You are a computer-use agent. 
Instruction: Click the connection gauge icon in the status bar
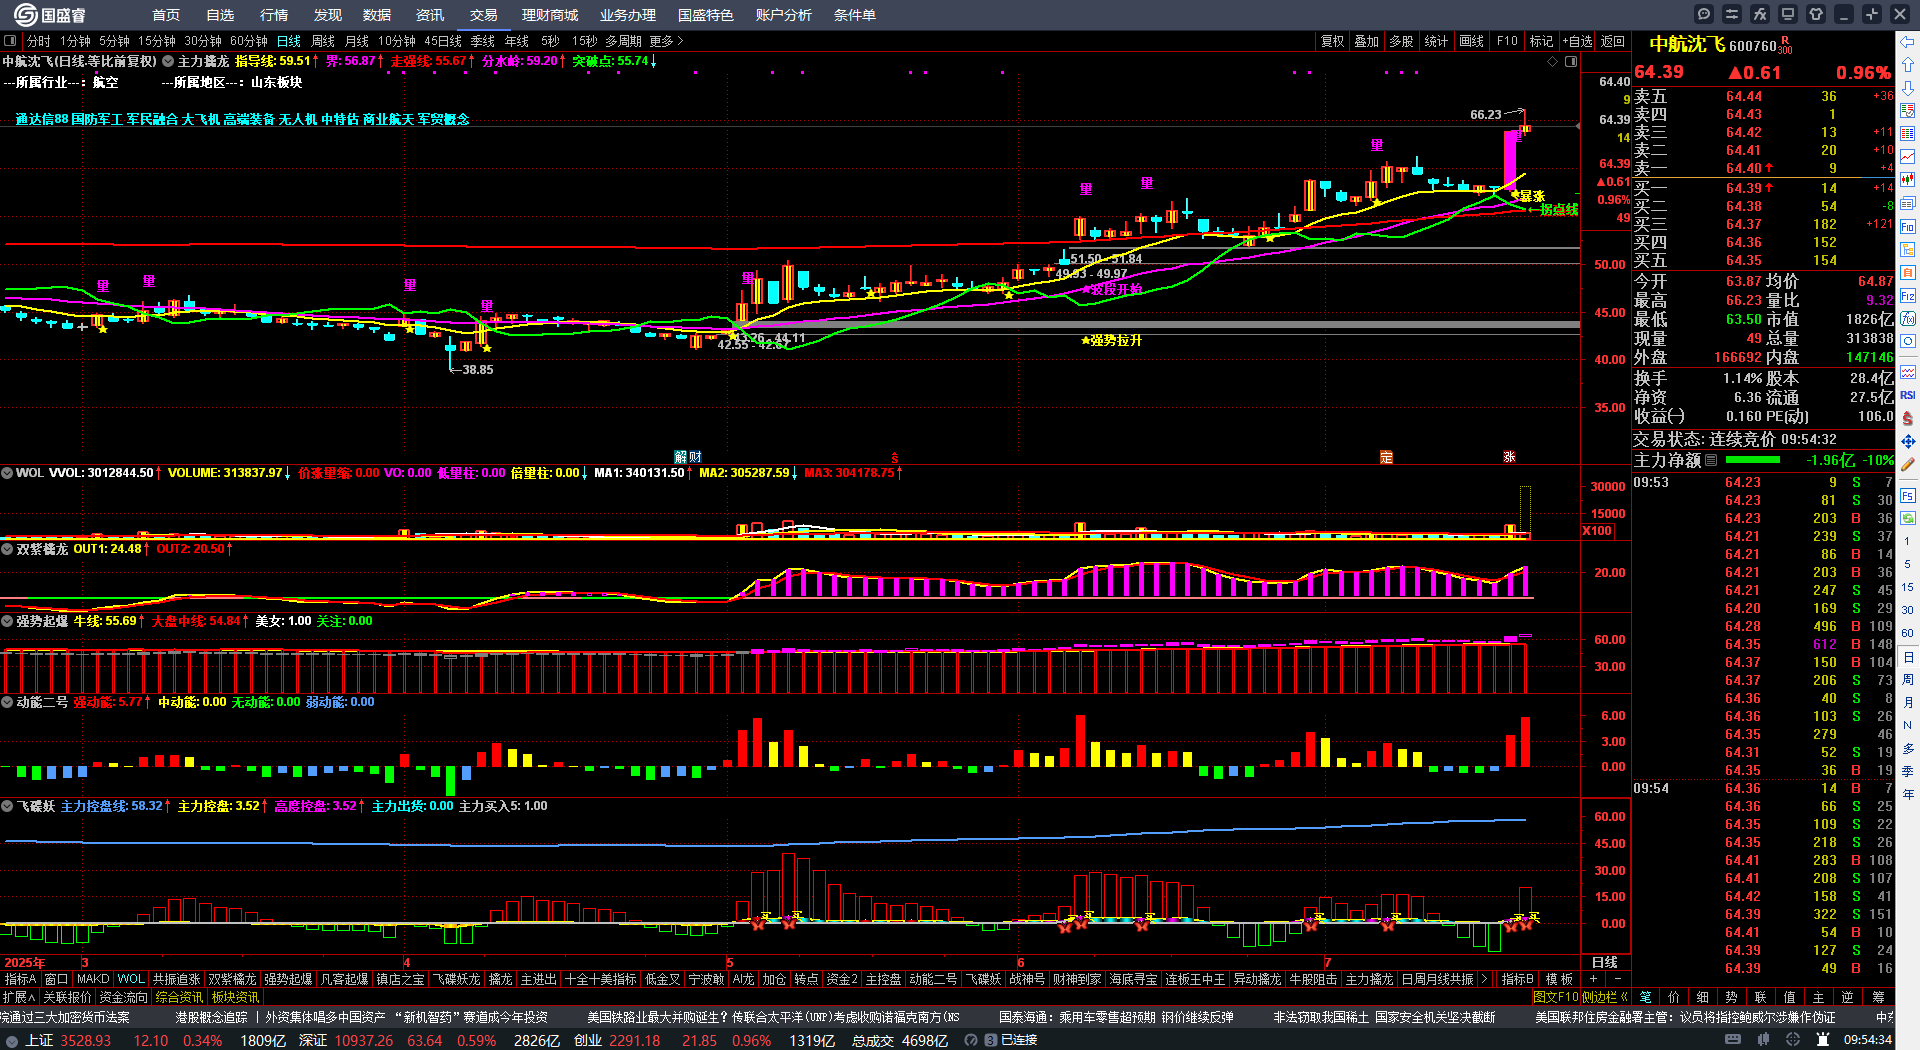coord(971,1040)
